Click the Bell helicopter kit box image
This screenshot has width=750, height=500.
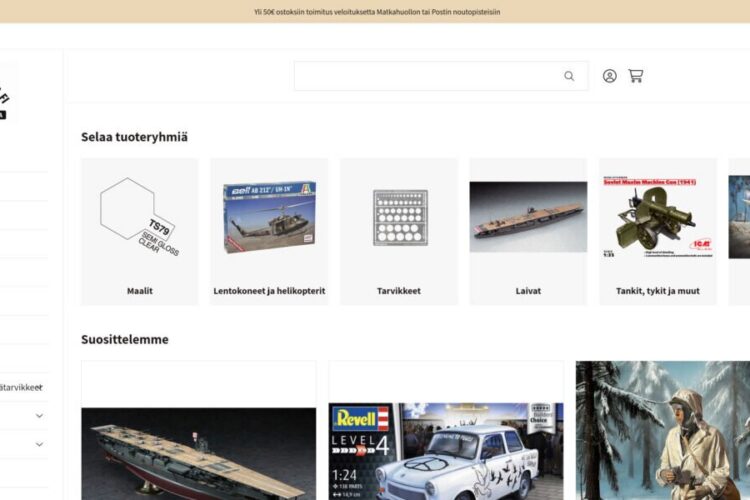[x=269, y=216]
